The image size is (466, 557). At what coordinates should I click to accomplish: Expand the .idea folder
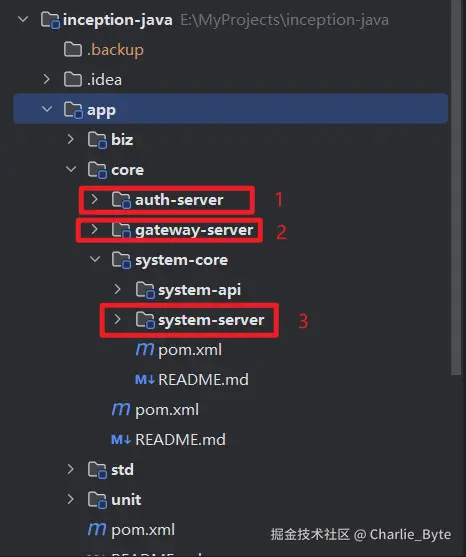coord(47,79)
